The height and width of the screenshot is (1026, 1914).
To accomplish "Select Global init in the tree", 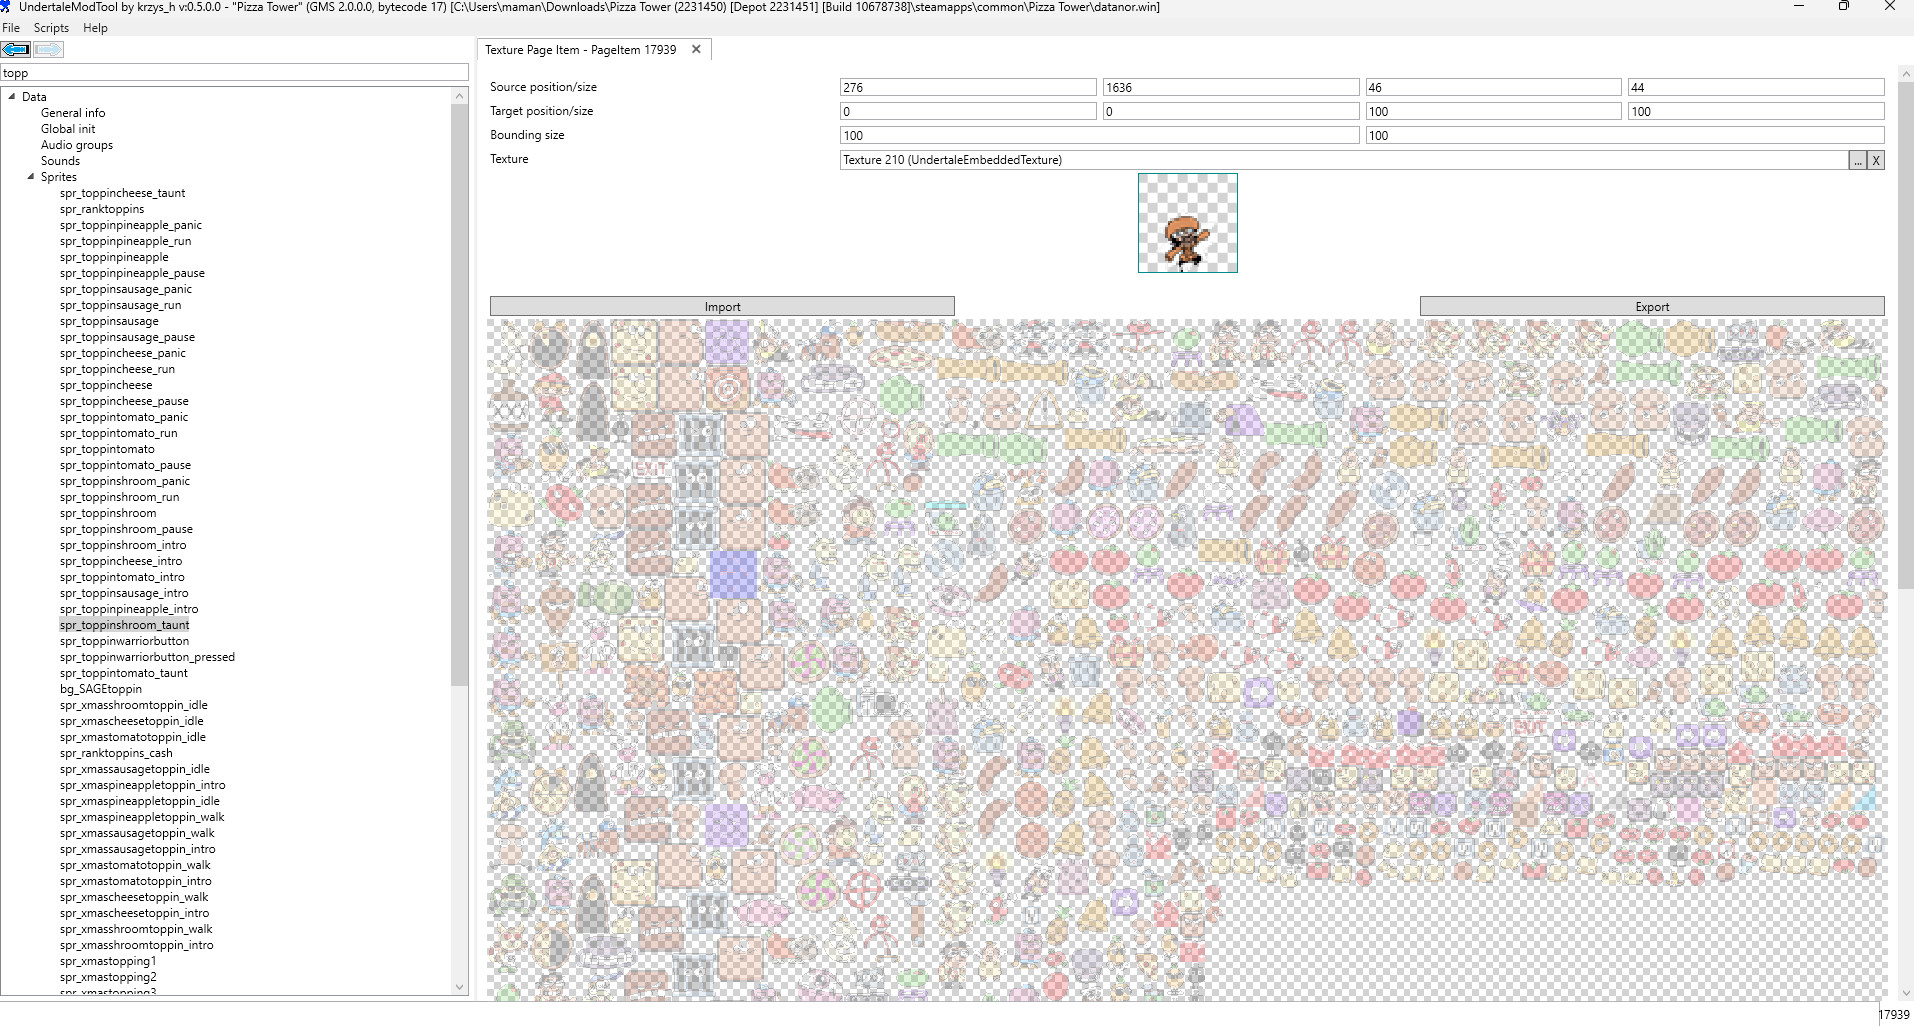I will tap(68, 129).
